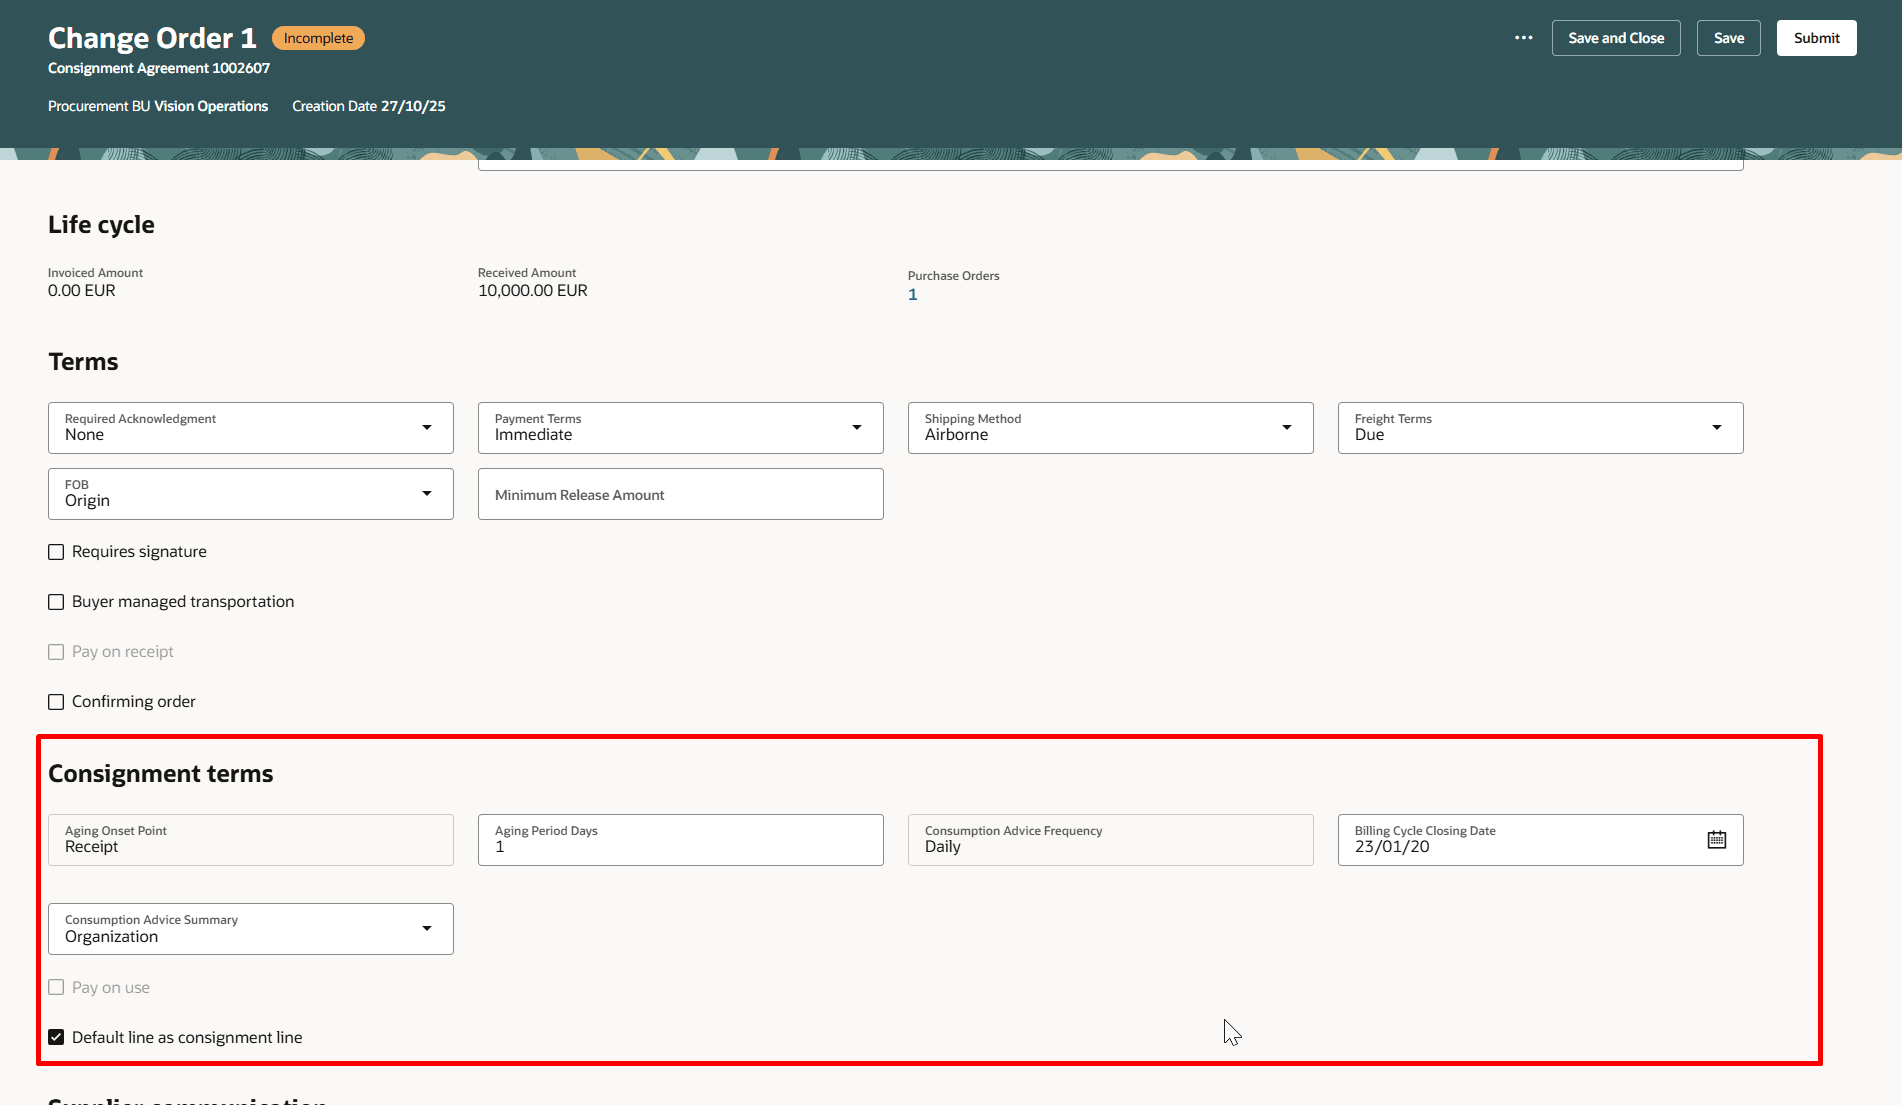
Task: Toggle the Pay on use checkbox
Action: coord(56,986)
